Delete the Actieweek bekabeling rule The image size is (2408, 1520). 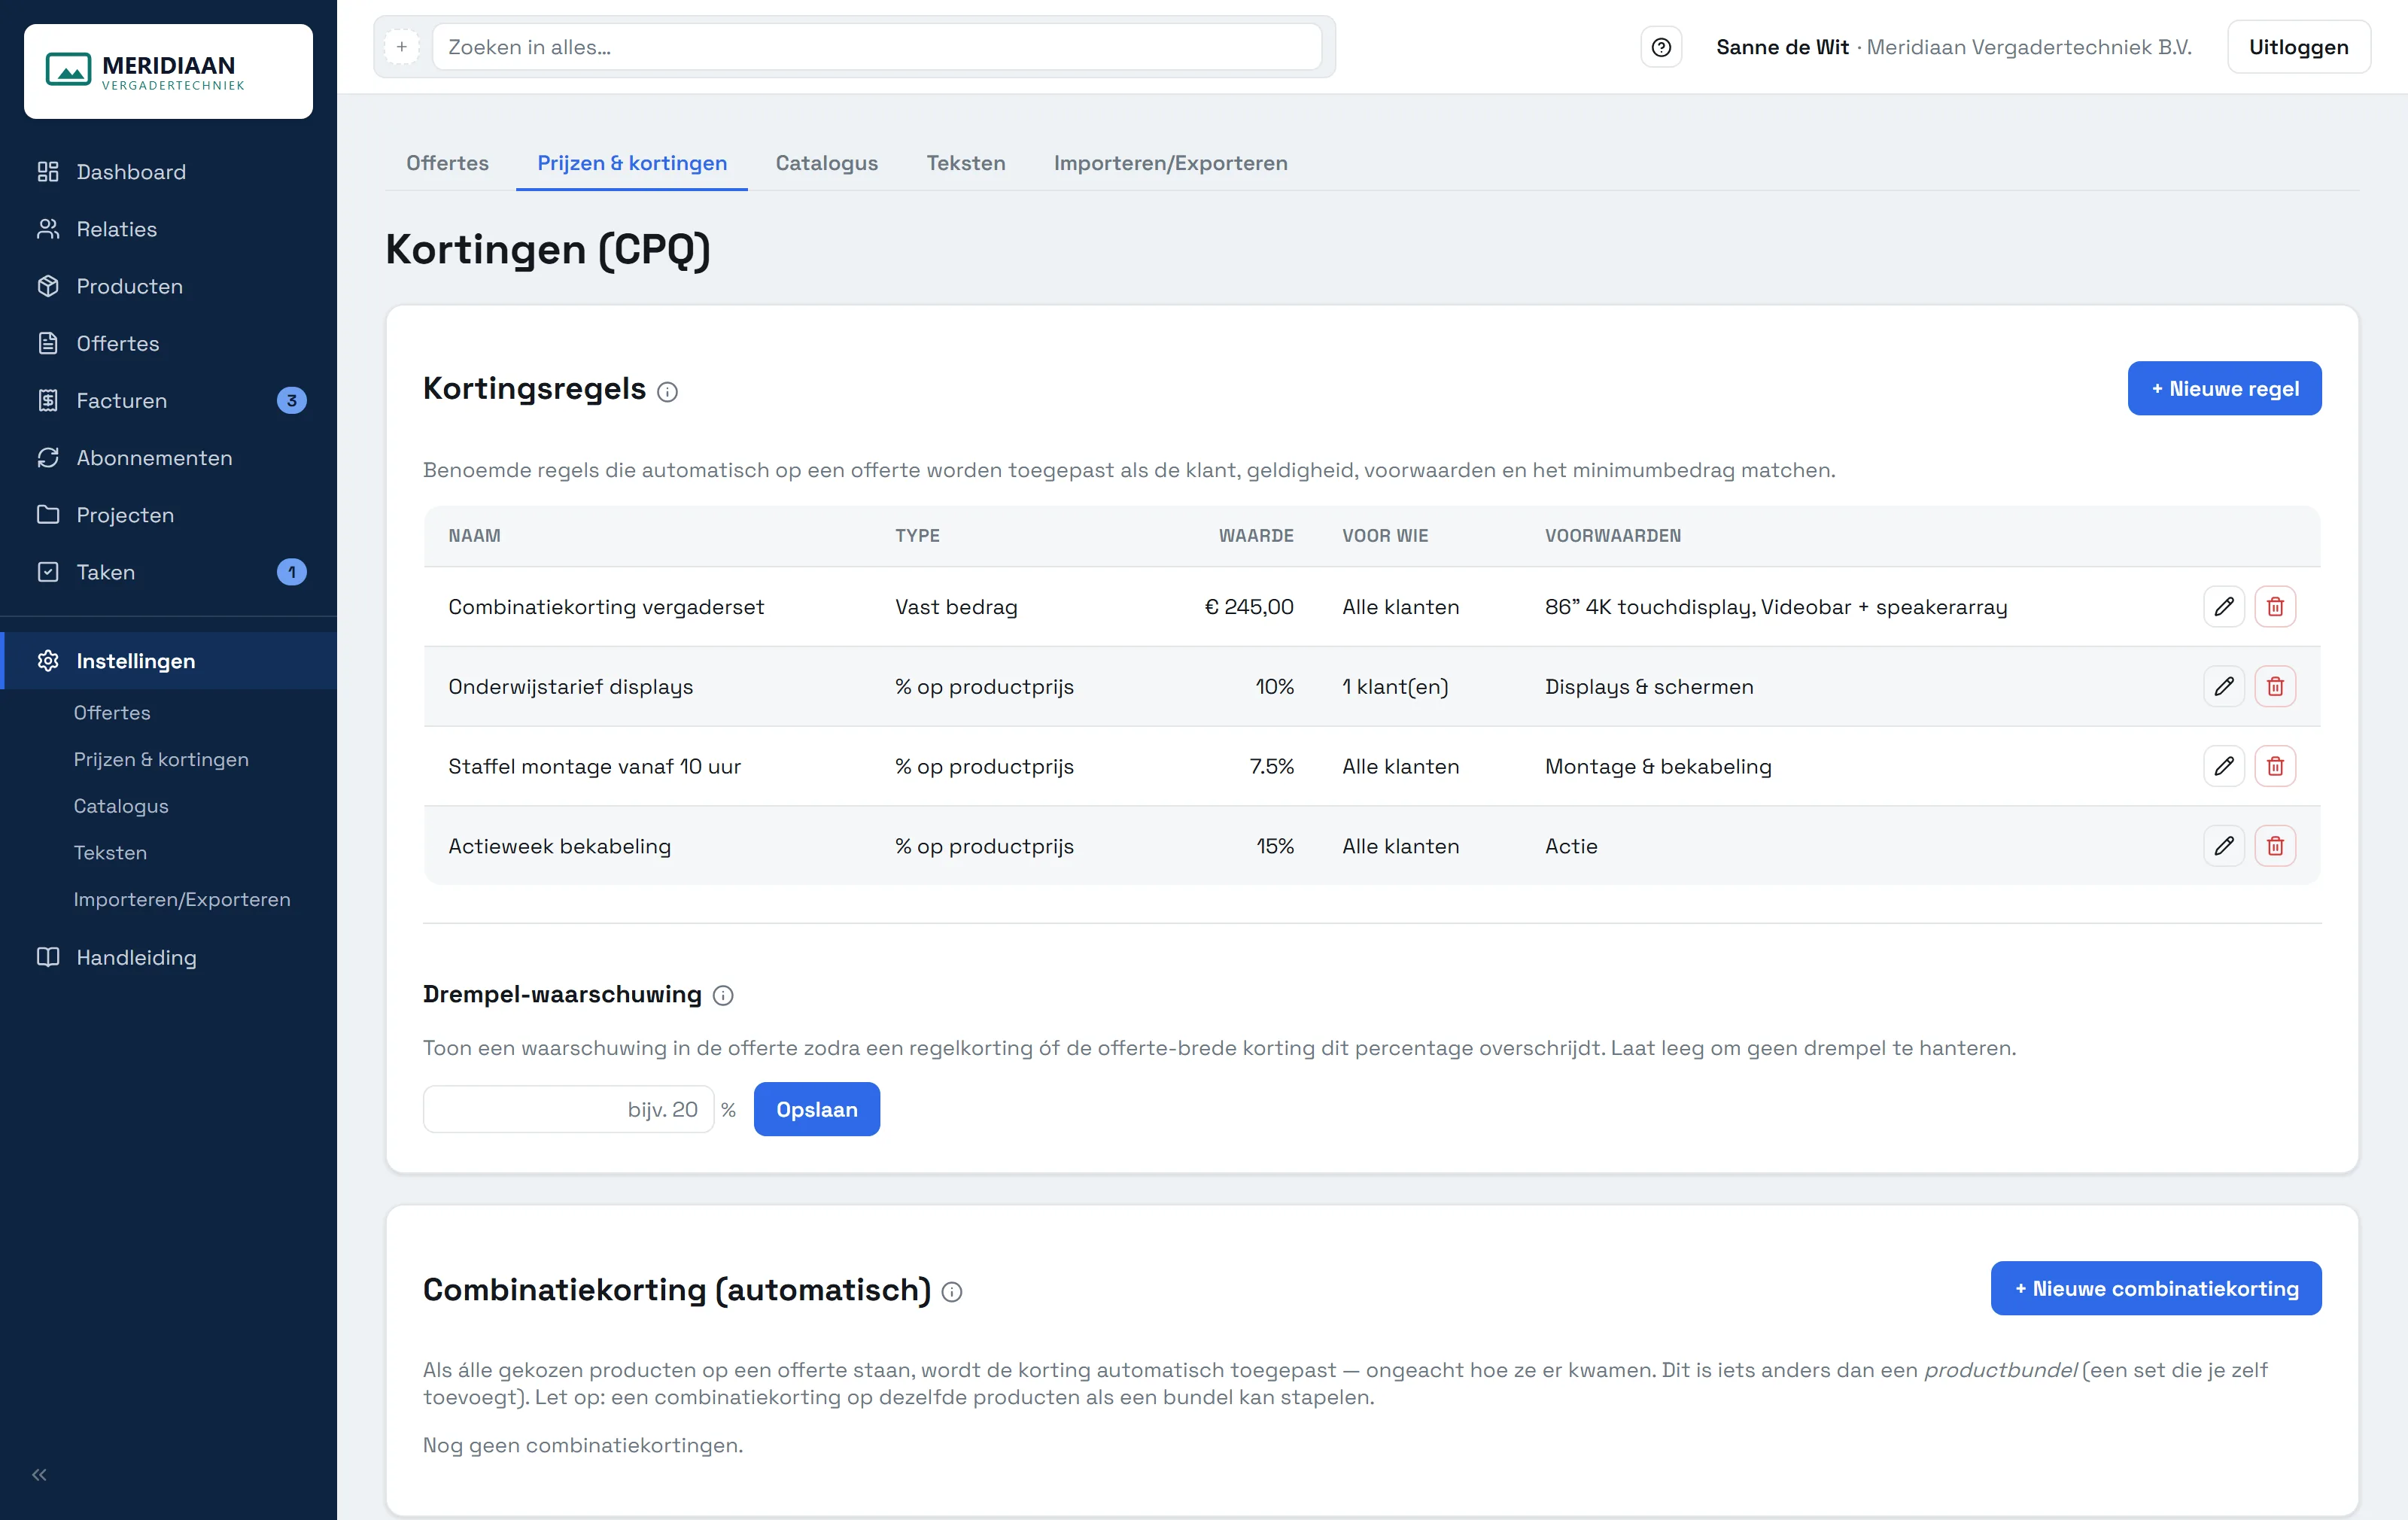(x=2275, y=846)
